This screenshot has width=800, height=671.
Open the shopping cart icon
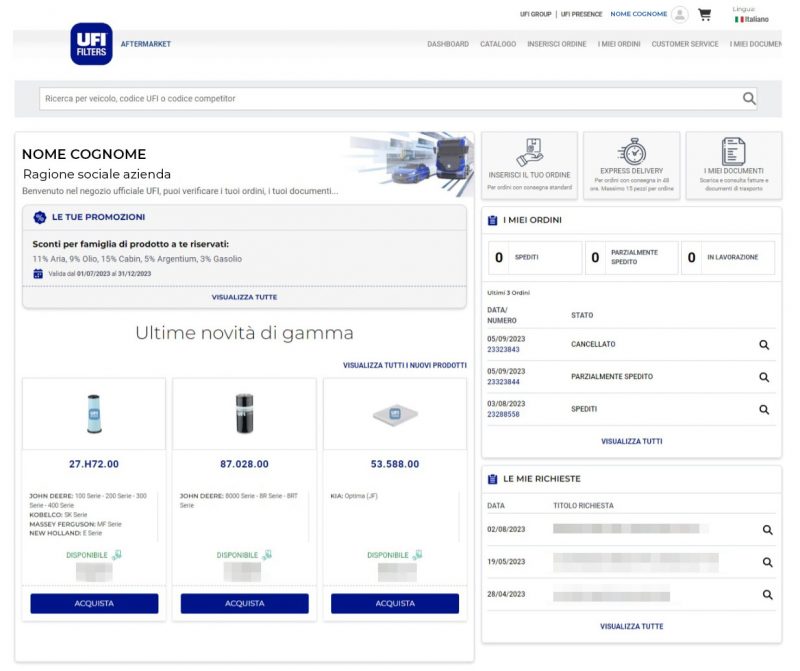pos(705,14)
